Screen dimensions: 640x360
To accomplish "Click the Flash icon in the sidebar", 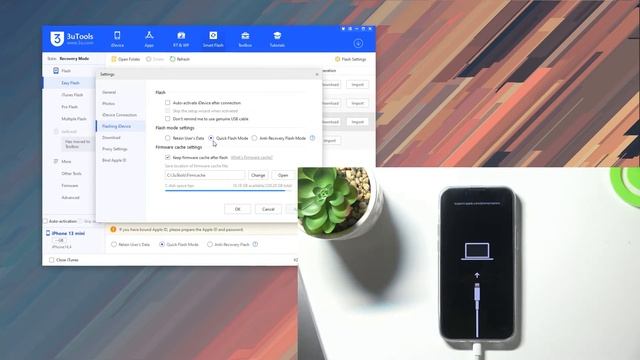I will (56, 71).
